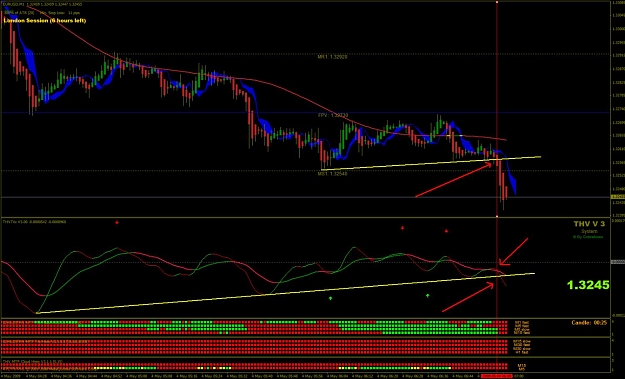Viewport: 625px width, 379px height.
Task: Click the large green 1.3245 price readout
Action: 588,285
